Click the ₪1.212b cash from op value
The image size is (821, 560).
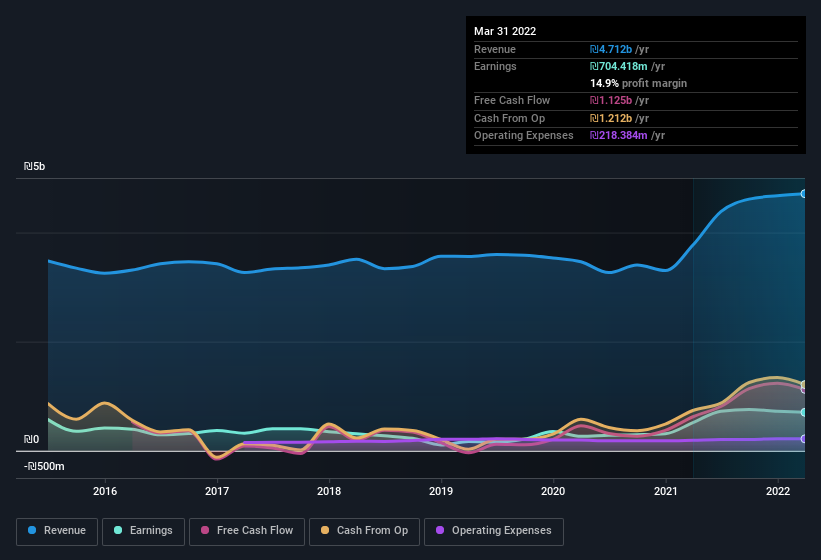tap(611, 118)
